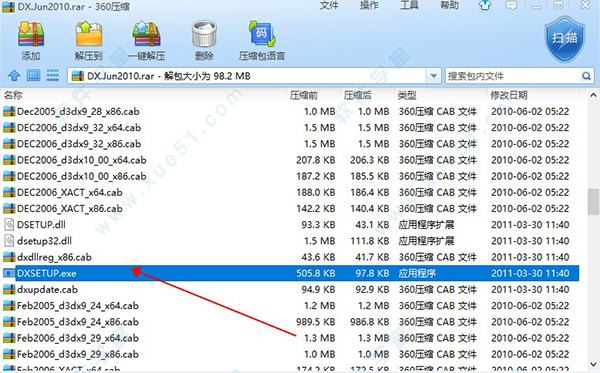Select DEC2006_d3dx9_32_x64.cab file

(x=79, y=127)
